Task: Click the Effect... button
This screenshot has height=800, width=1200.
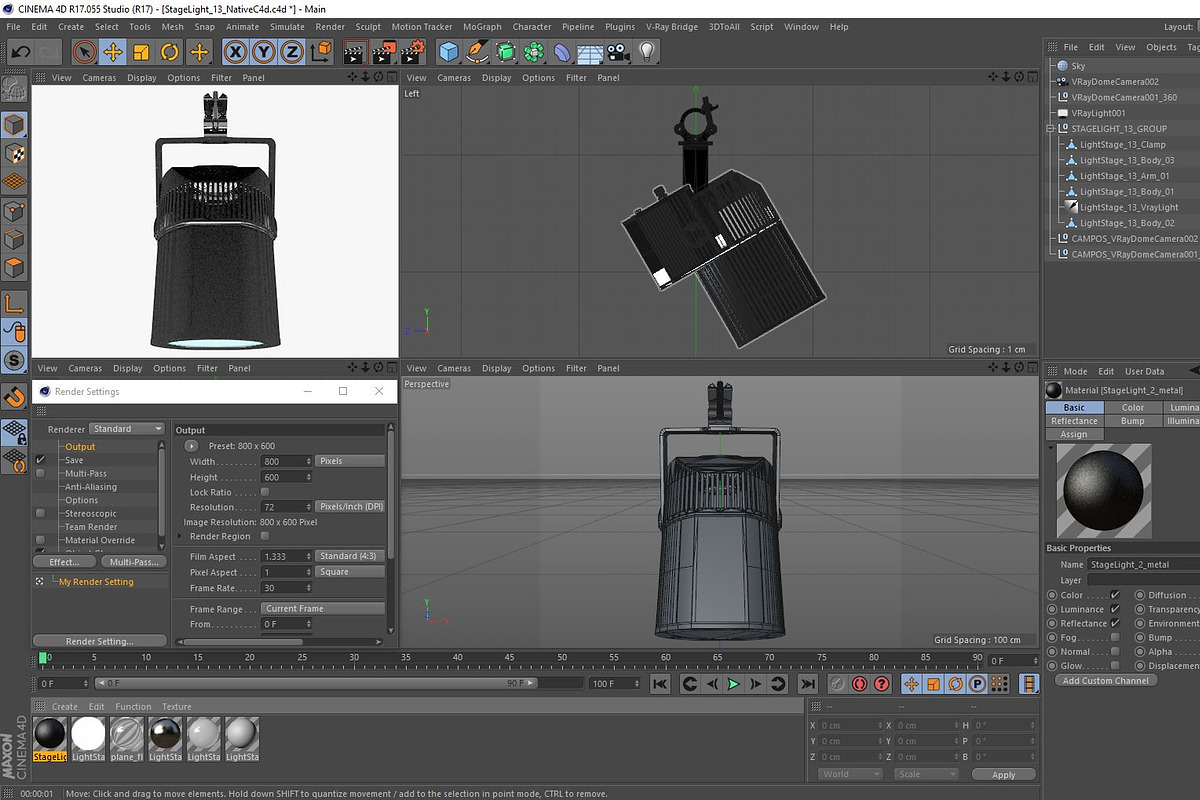Action: pyautogui.click(x=64, y=562)
